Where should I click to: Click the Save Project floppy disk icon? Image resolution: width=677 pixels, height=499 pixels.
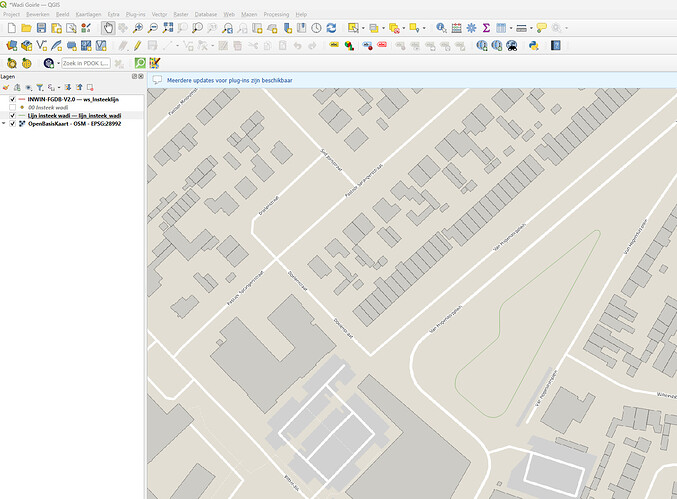(41, 28)
